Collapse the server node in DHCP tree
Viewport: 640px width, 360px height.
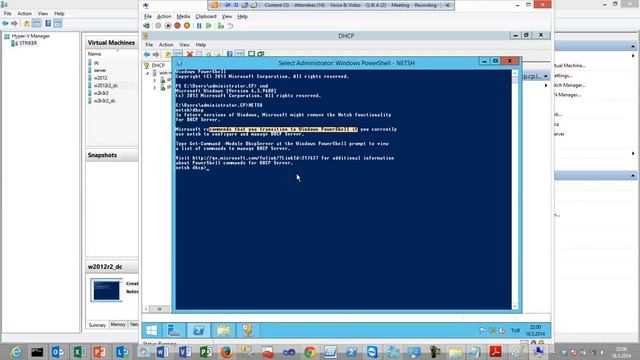(147, 73)
